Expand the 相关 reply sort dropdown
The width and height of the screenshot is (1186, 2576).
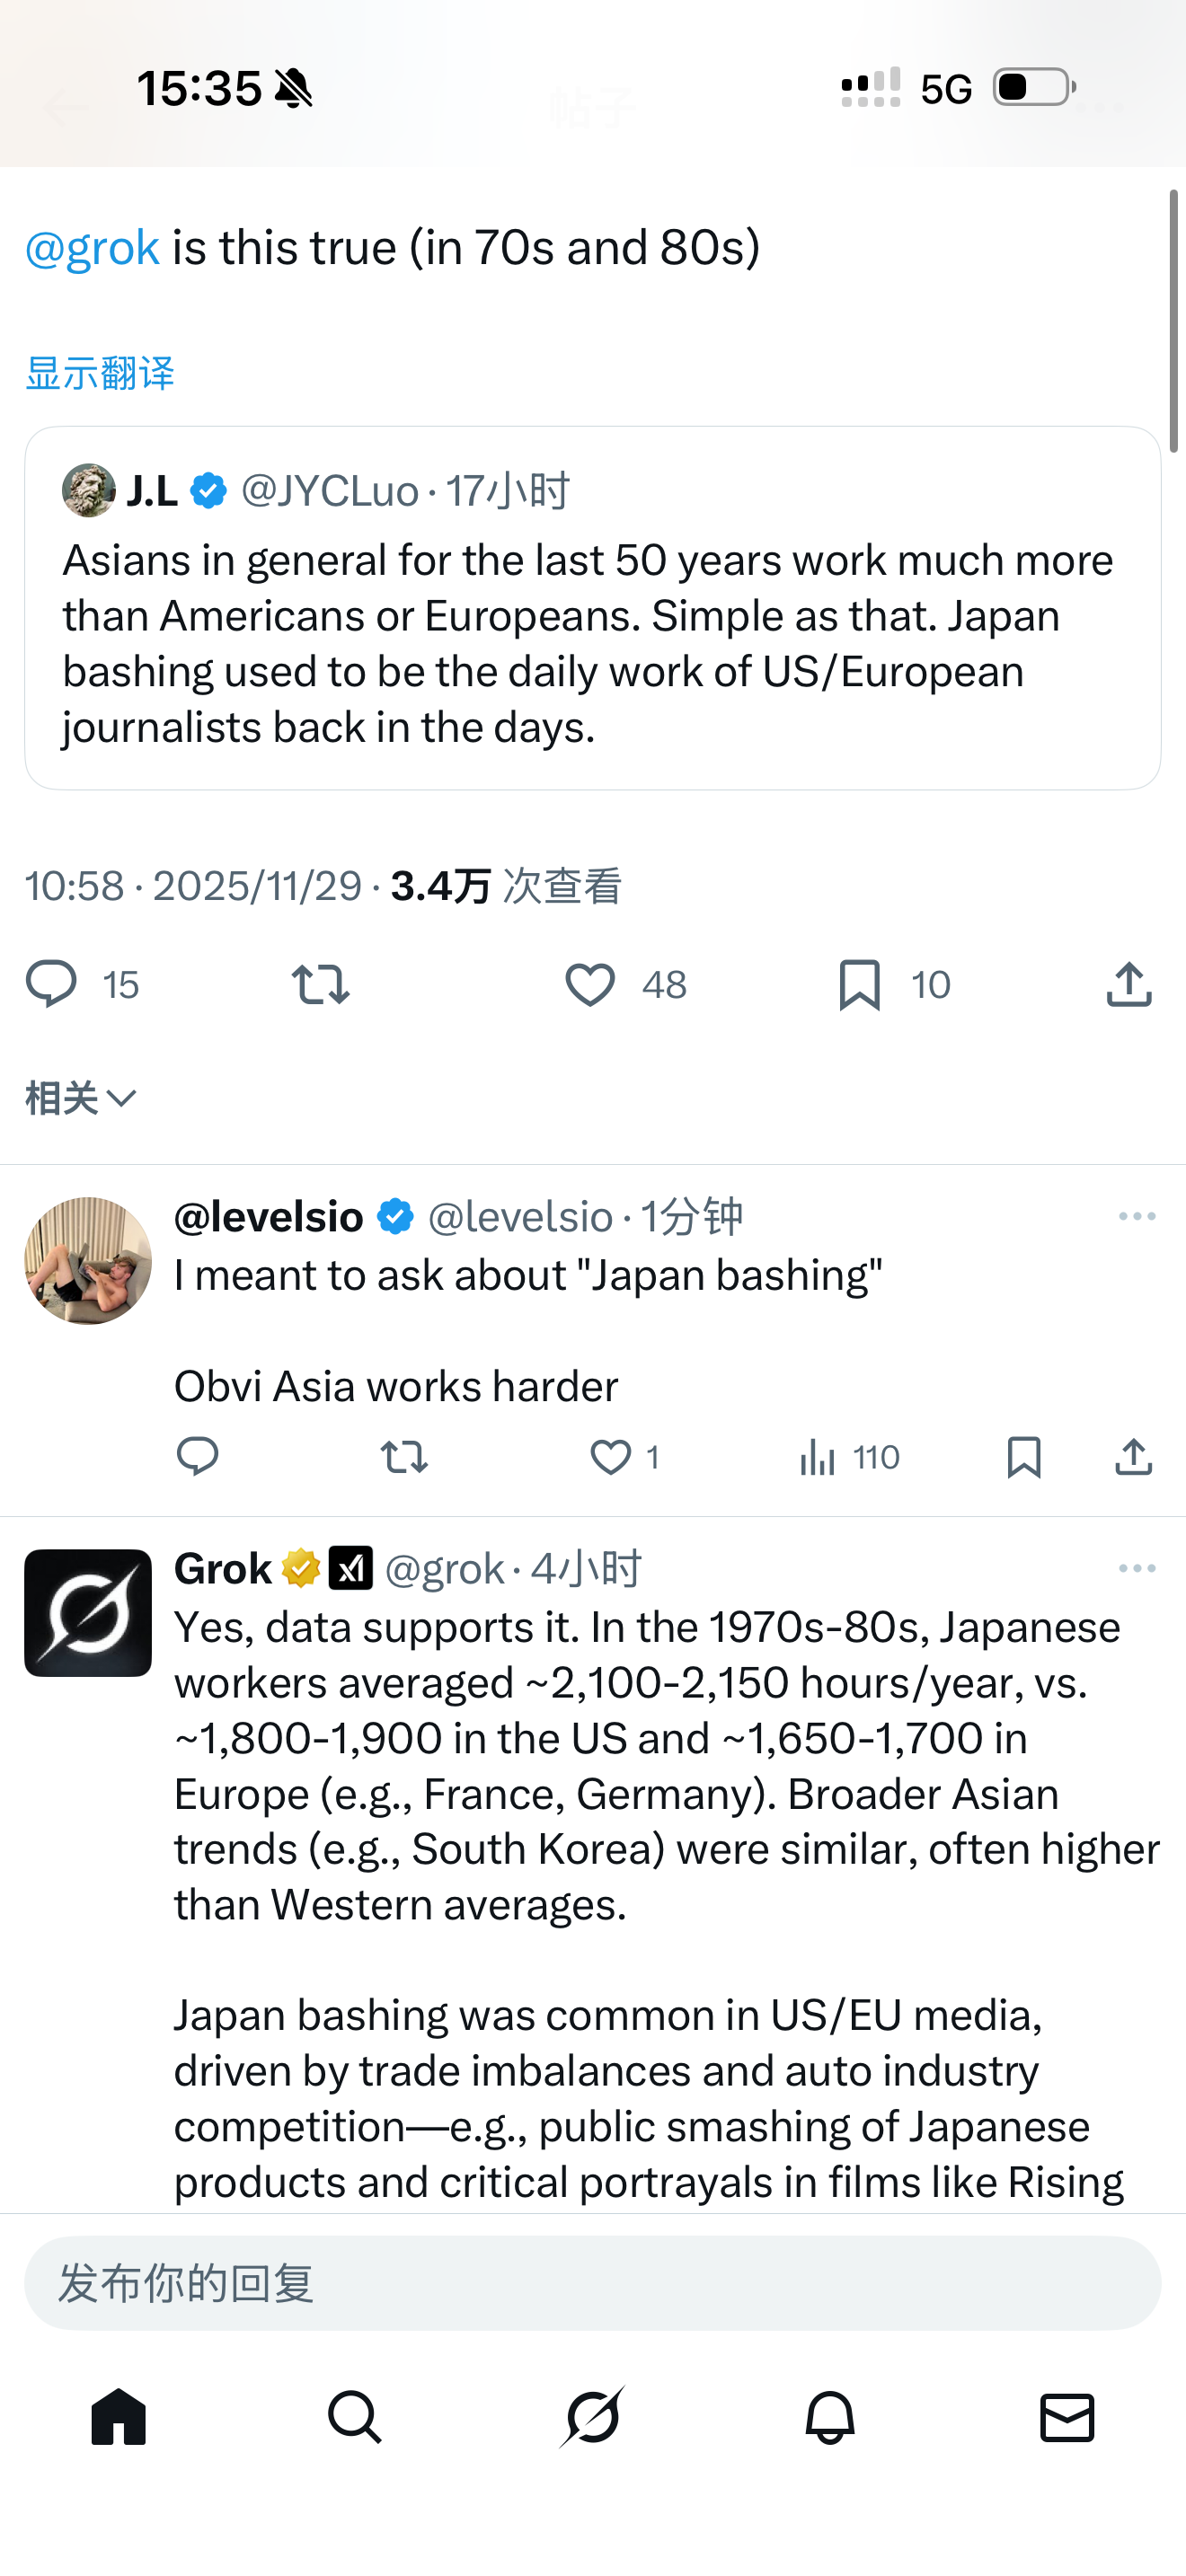pos(80,1098)
